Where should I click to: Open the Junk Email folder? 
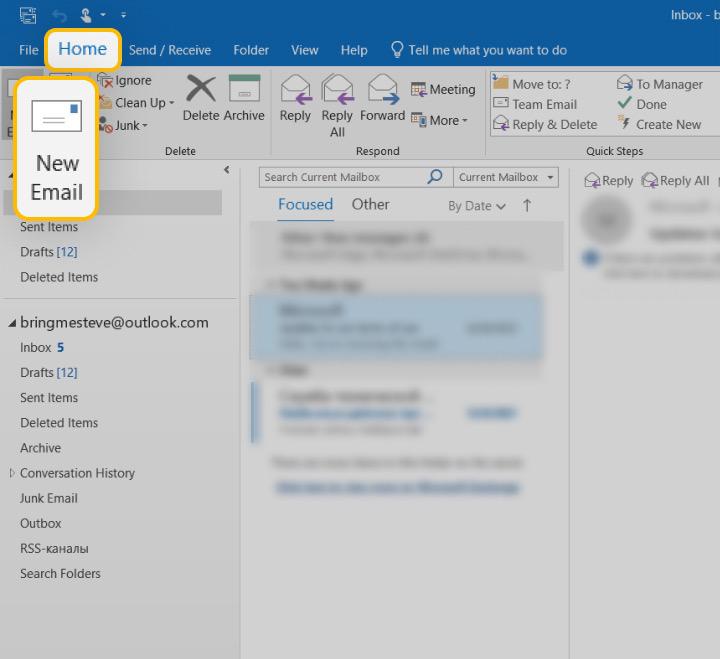[48, 498]
